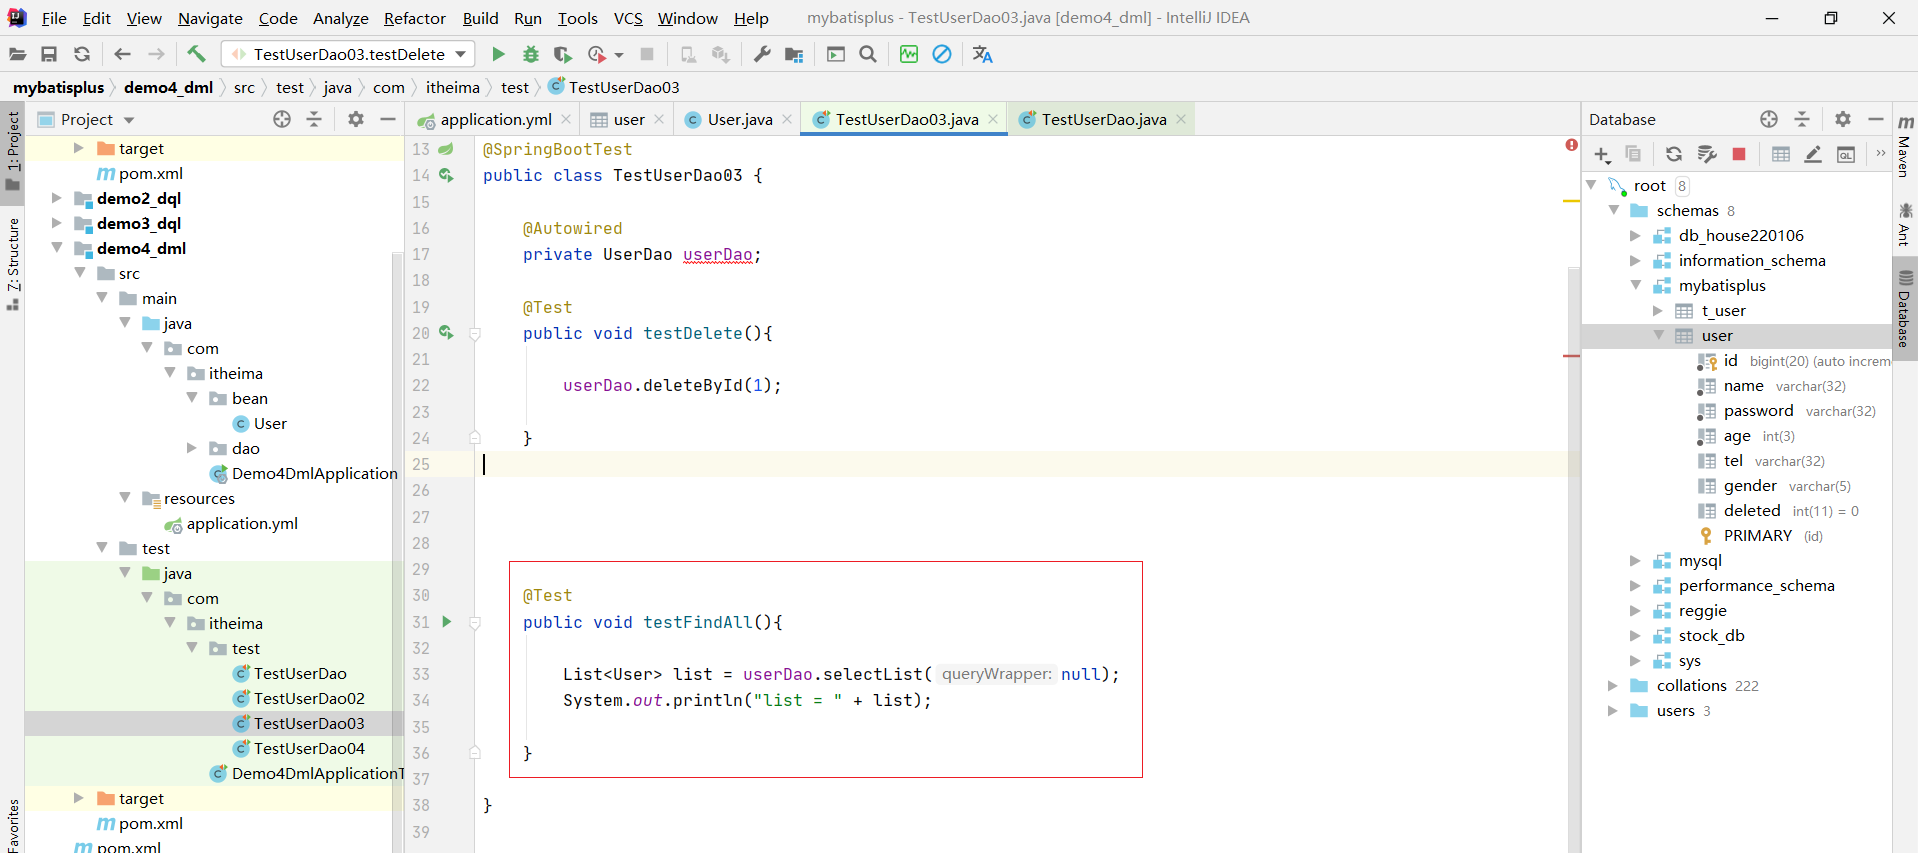
Task: Click the run gutter icon beside testFindAll
Action: pyautogui.click(x=447, y=622)
